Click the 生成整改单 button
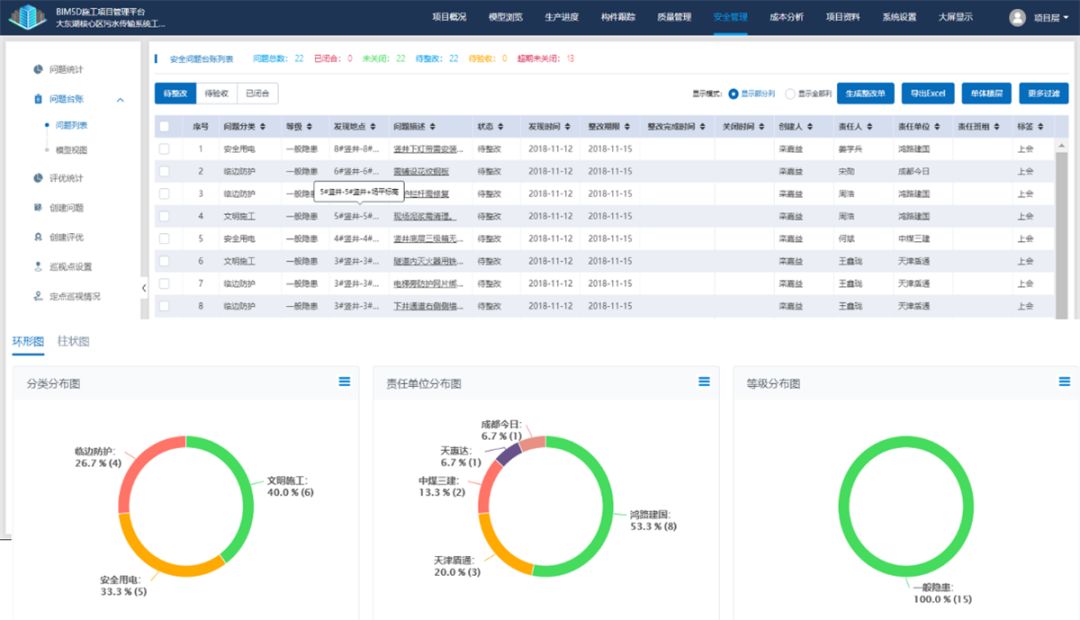 [x=866, y=93]
